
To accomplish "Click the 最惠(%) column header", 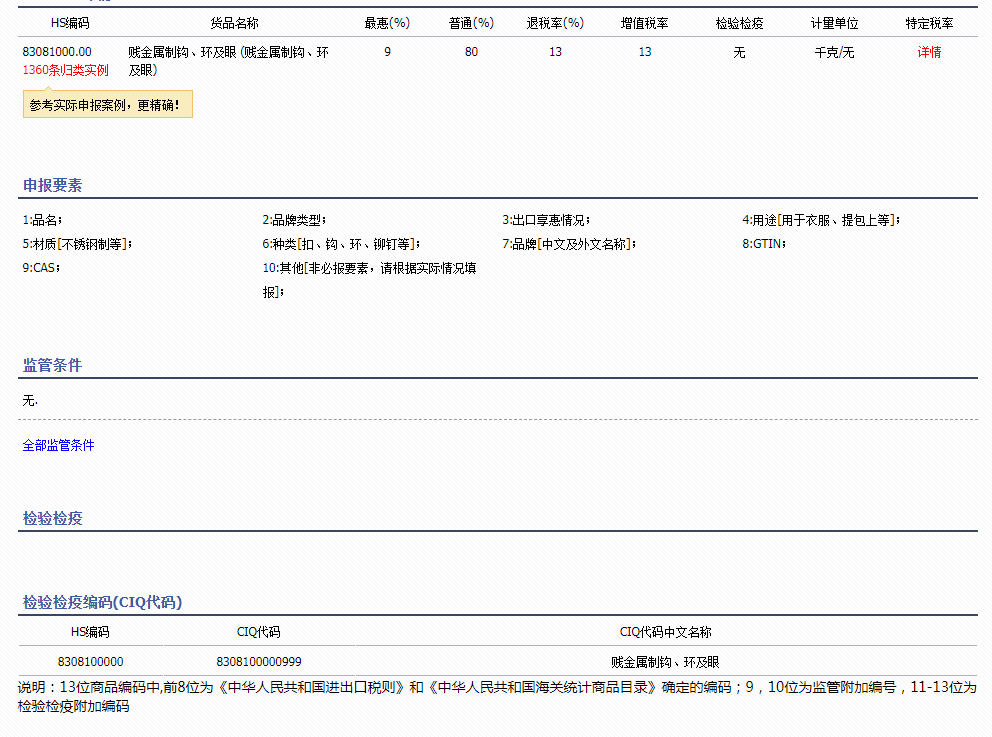I will (x=386, y=22).
